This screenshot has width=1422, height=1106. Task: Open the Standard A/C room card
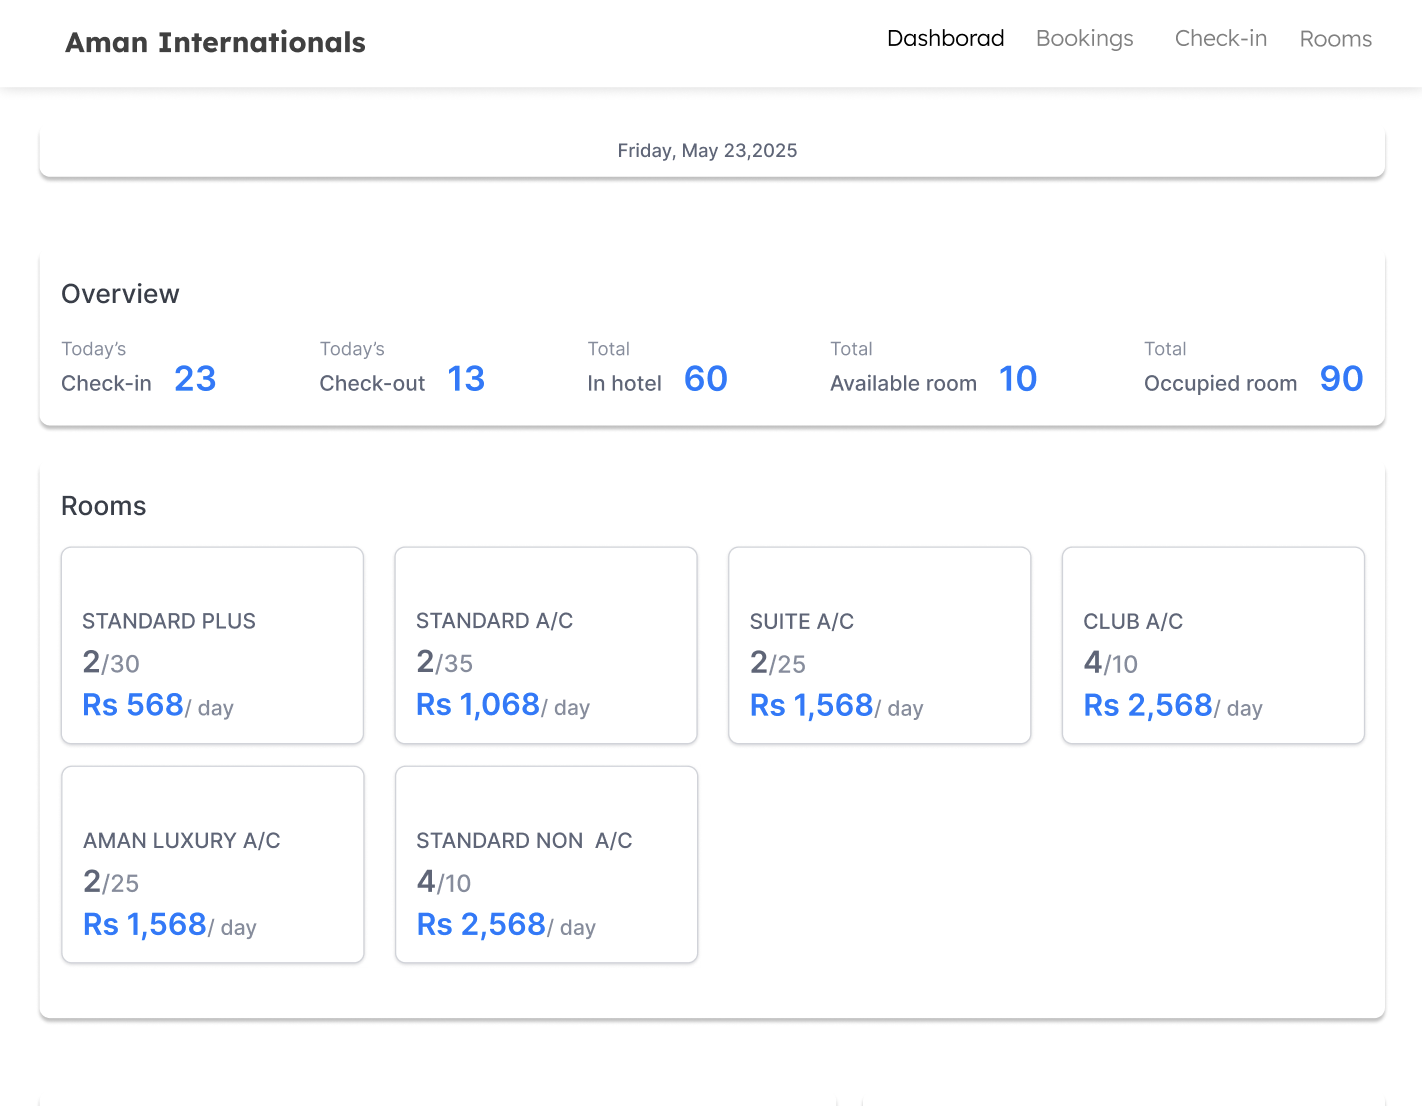[x=545, y=645]
